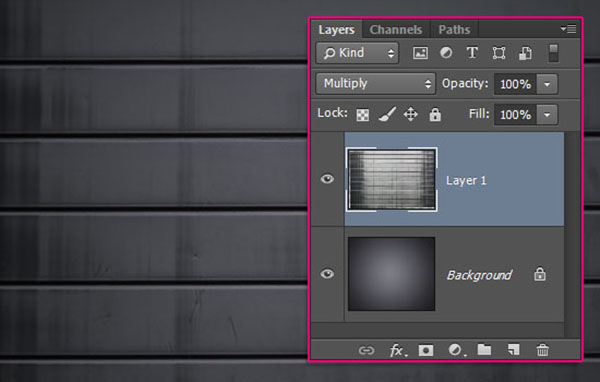
Task: Filter for type layers icon
Action: [472, 52]
